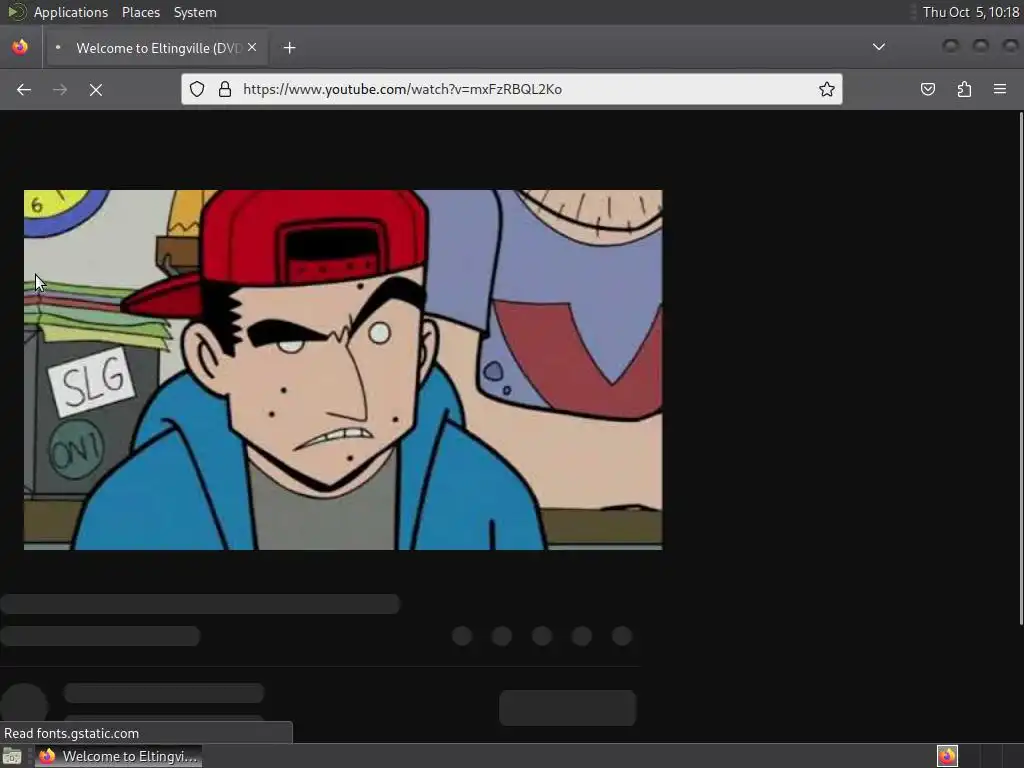This screenshot has width=1024, height=768.
Task: Switch to Firefox window in bottom taskbar
Action: (x=118, y=756)
